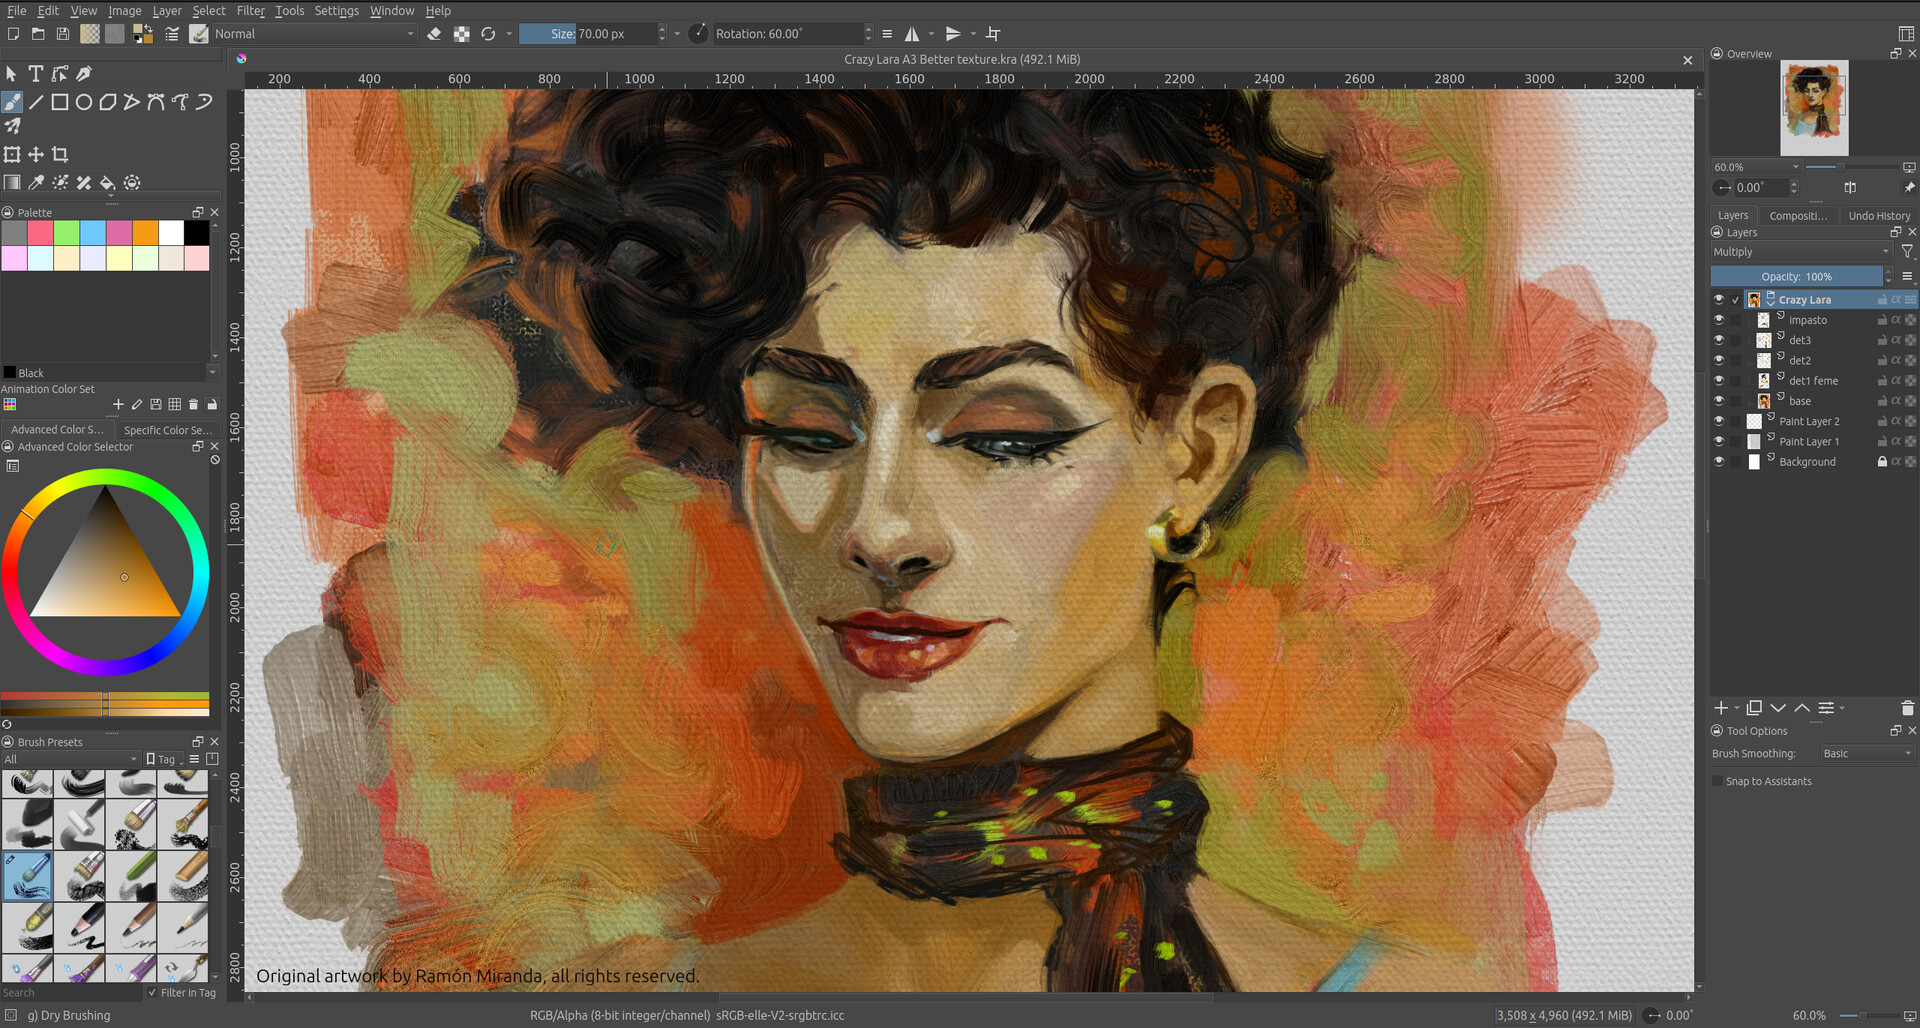Open the Multiply blending mode dropdown
This screenshot has height=1028, width=1920.
click(x=1800, y=251)
